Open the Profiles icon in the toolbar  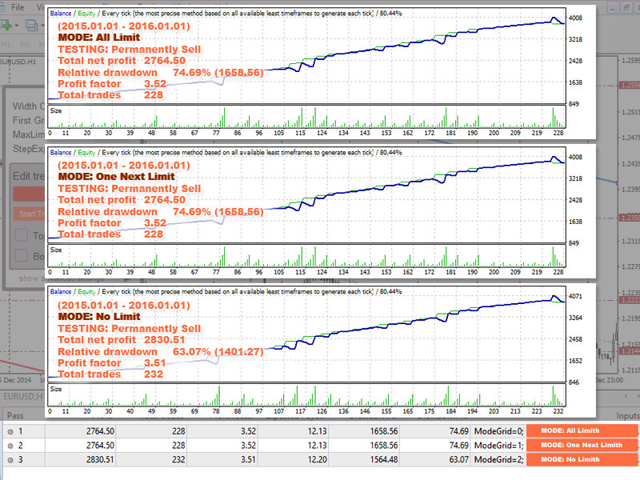click(x=31, y=25)
